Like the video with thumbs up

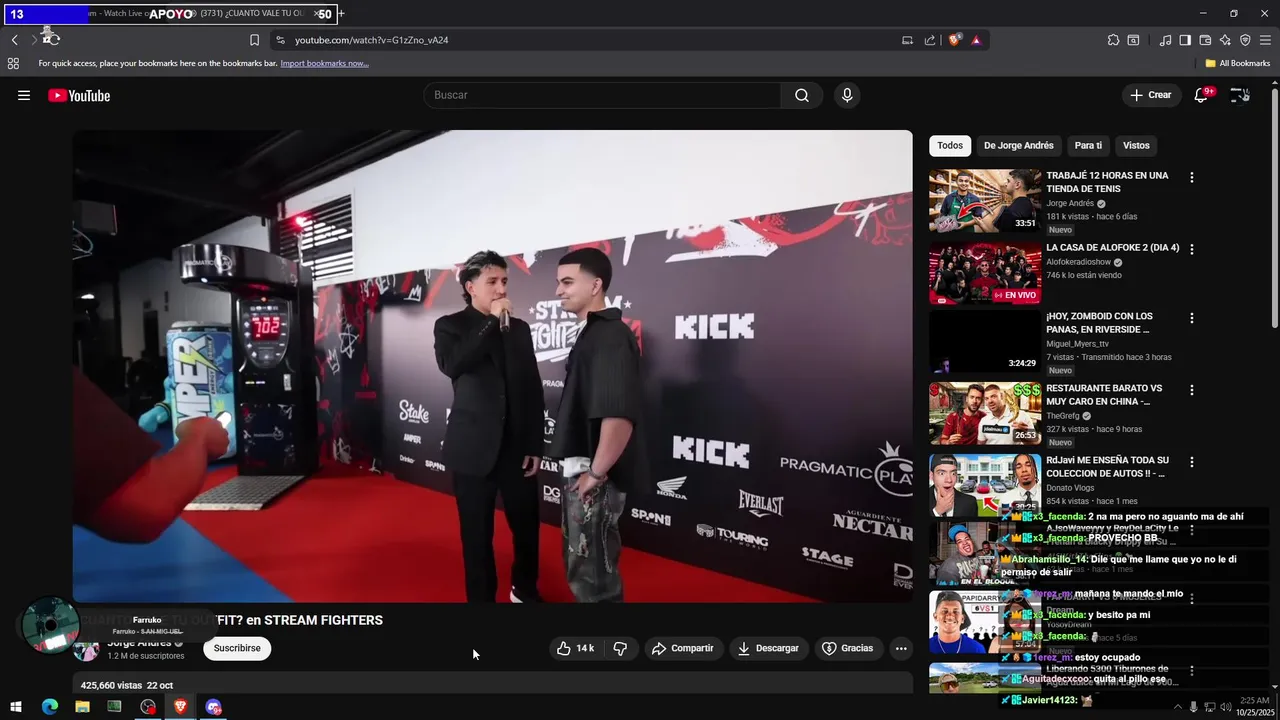tap(575, 648)
